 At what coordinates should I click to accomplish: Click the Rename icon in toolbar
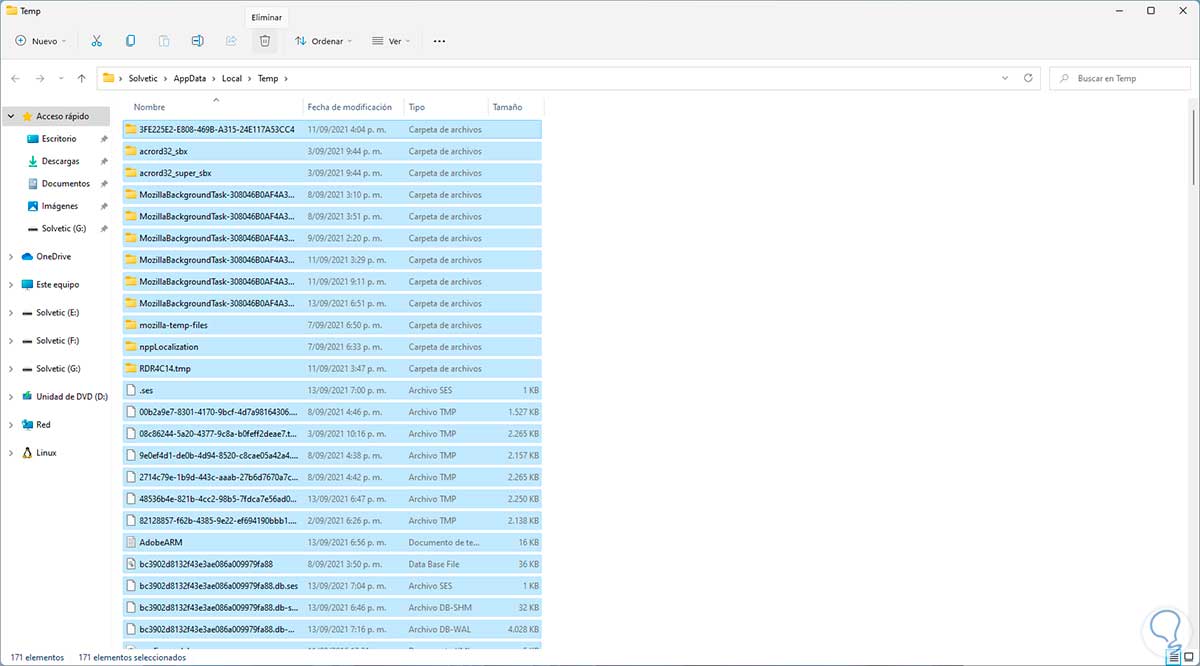(198, 41)
